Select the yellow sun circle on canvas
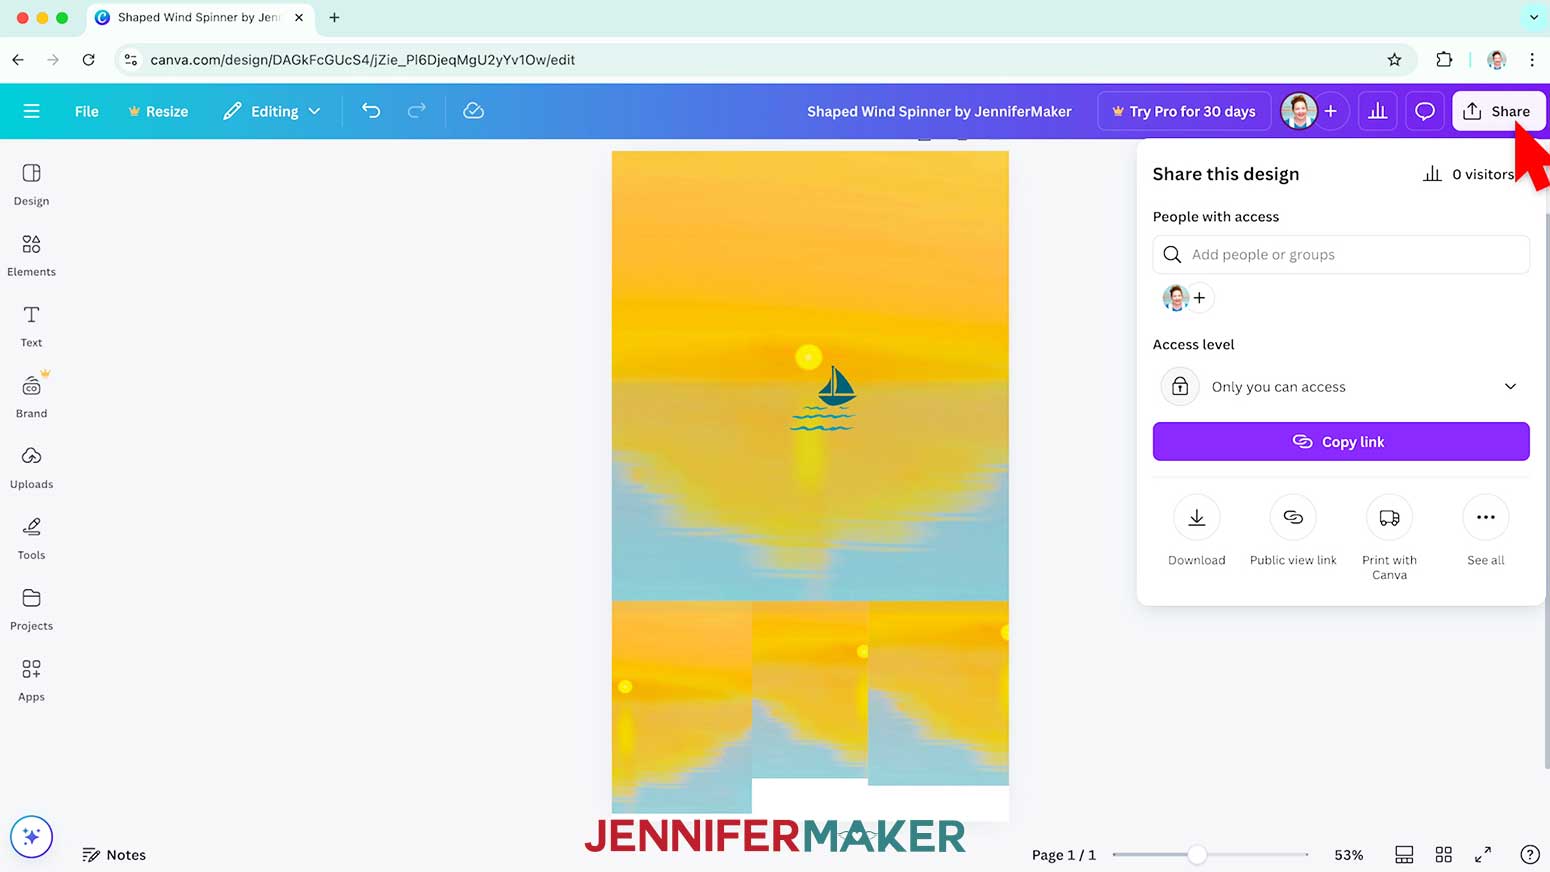 (x=808, y=357)
